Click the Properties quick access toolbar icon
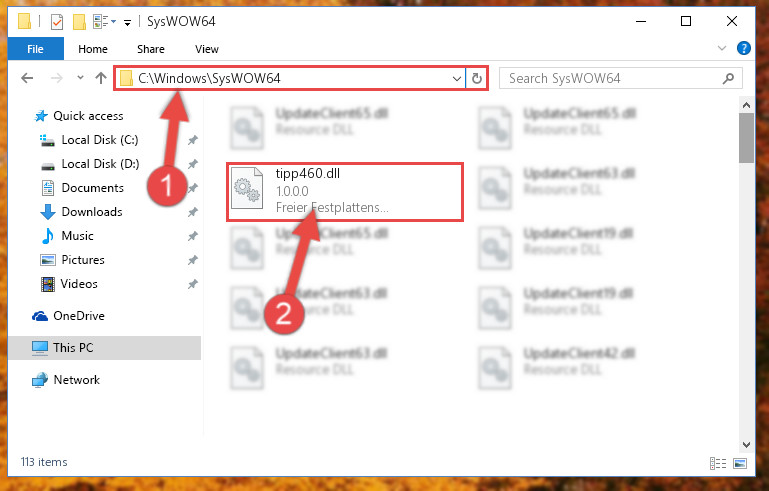The width and height of the screenshot is (769, 491). 57,22
